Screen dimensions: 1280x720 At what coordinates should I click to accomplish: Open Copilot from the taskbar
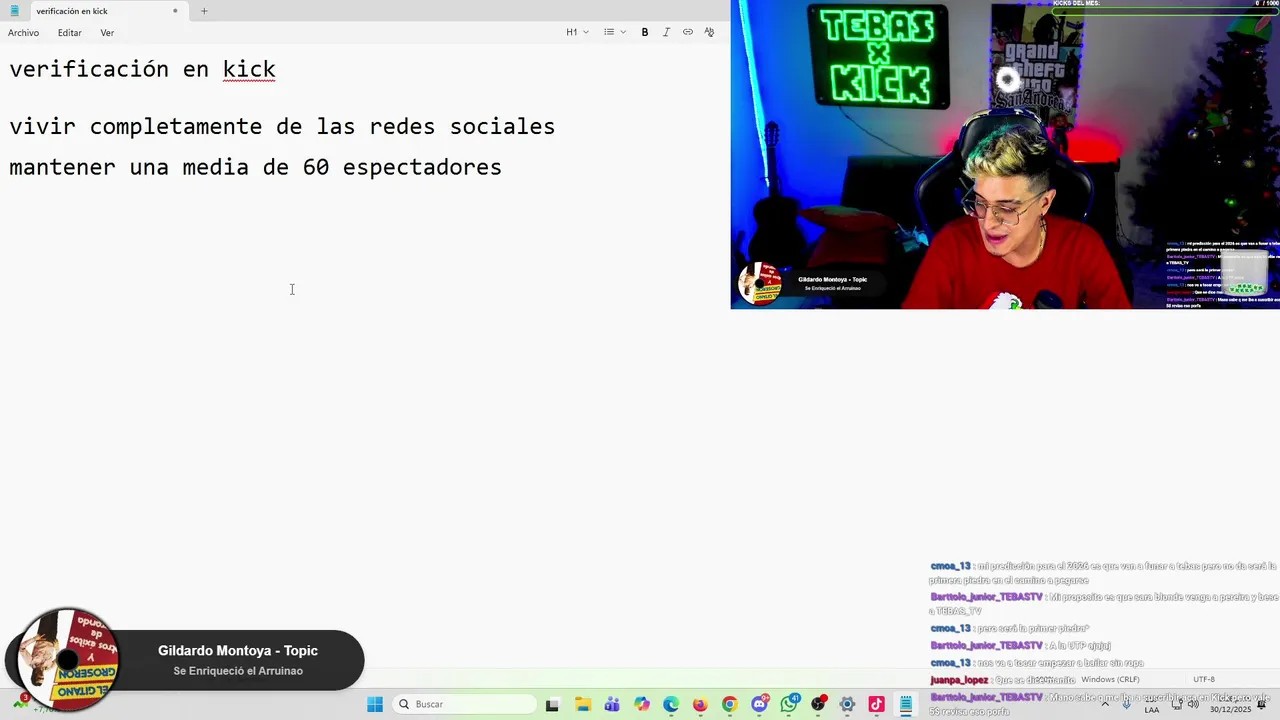coord(641,704)
